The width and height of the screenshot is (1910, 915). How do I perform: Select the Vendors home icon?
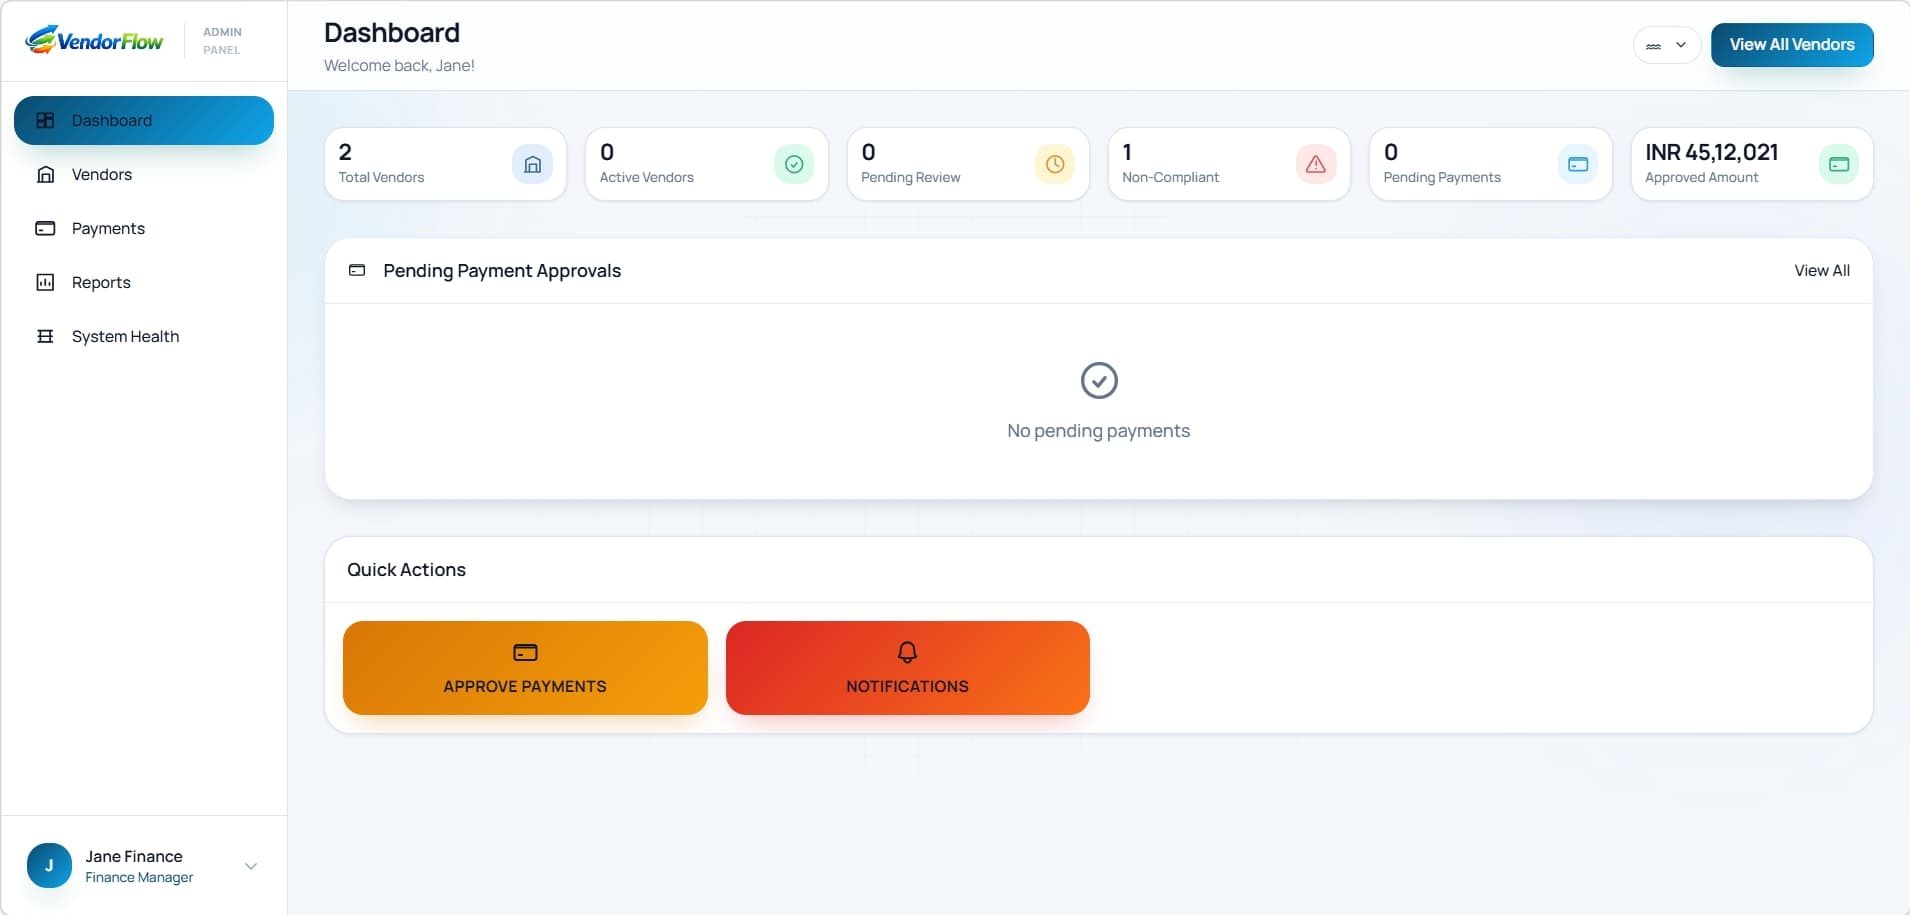point(46,174)
